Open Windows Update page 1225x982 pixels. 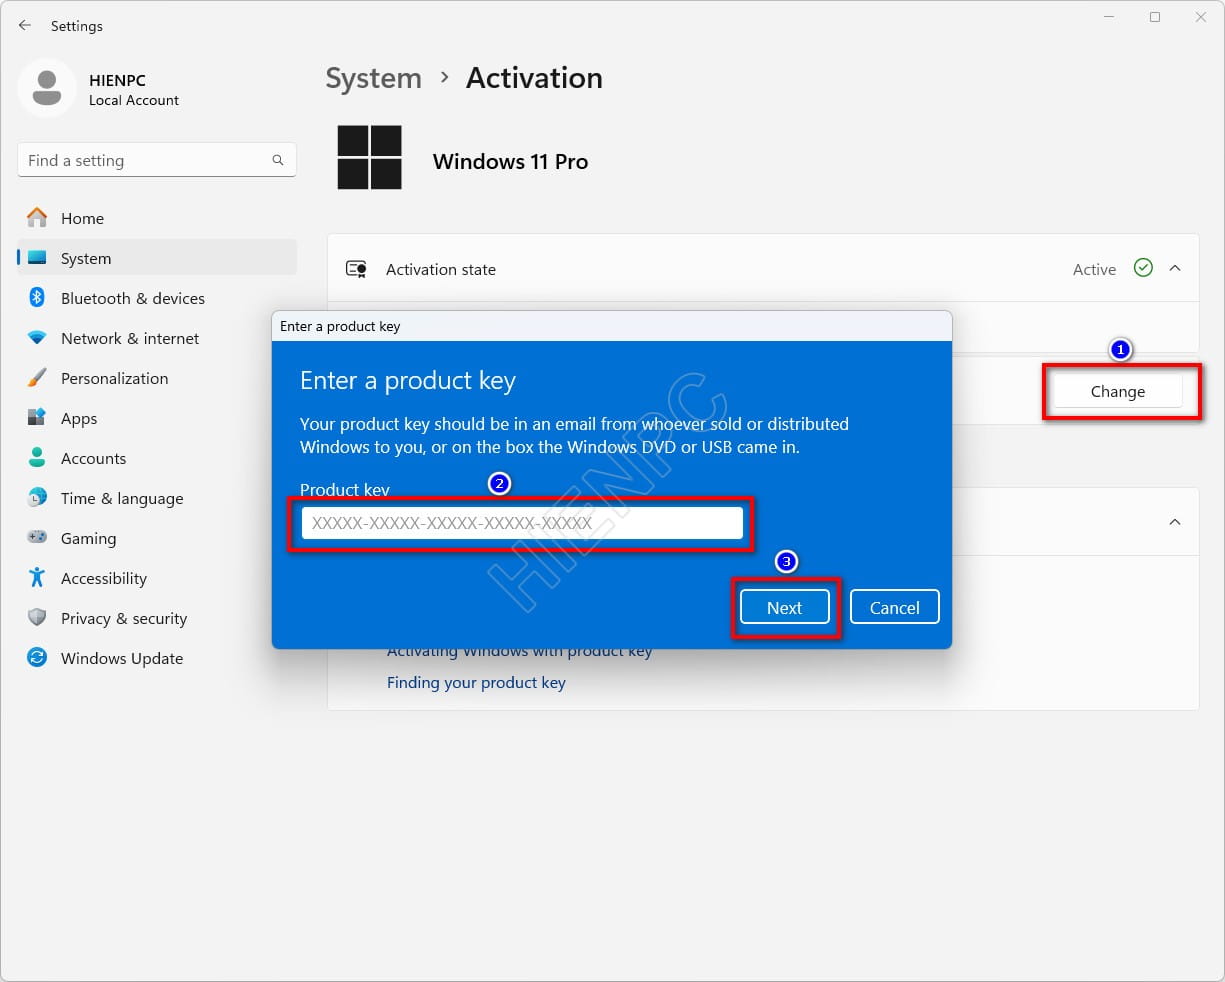[x=157, y=658]
